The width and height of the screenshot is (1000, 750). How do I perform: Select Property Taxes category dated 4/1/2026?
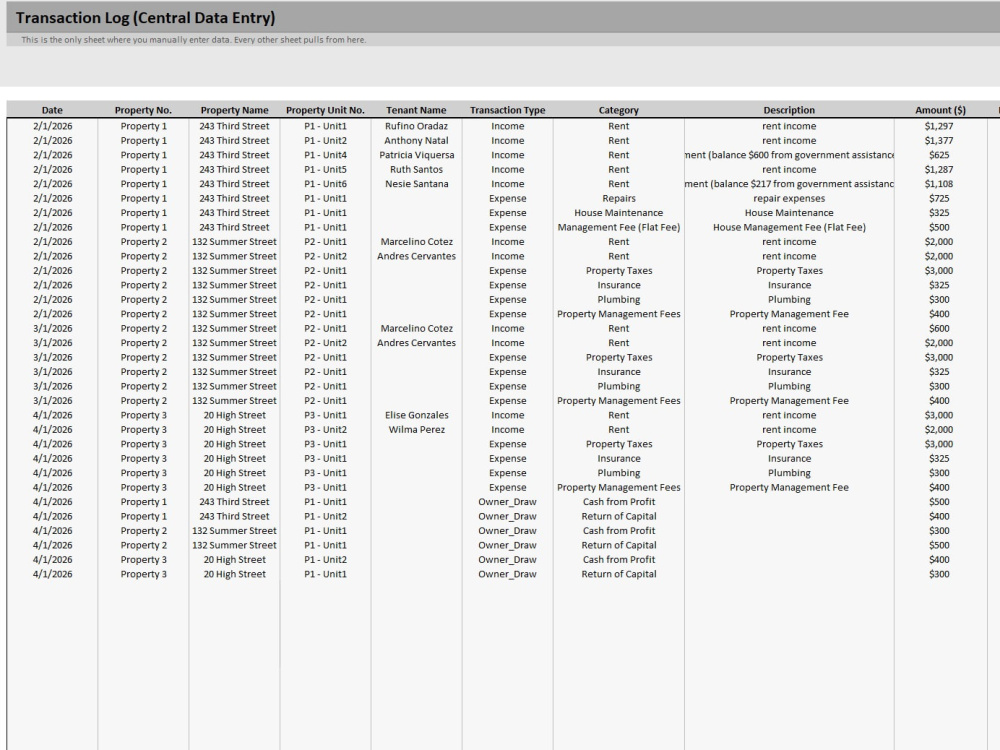[x=619, y=444]
